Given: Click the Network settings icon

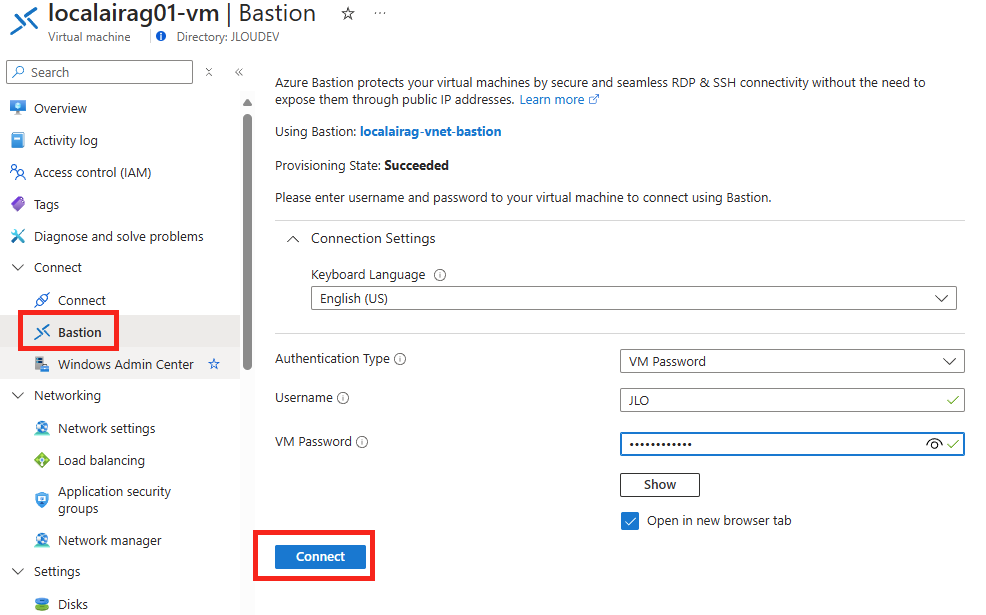Looking at the screenshot, I should coord(42,428).
